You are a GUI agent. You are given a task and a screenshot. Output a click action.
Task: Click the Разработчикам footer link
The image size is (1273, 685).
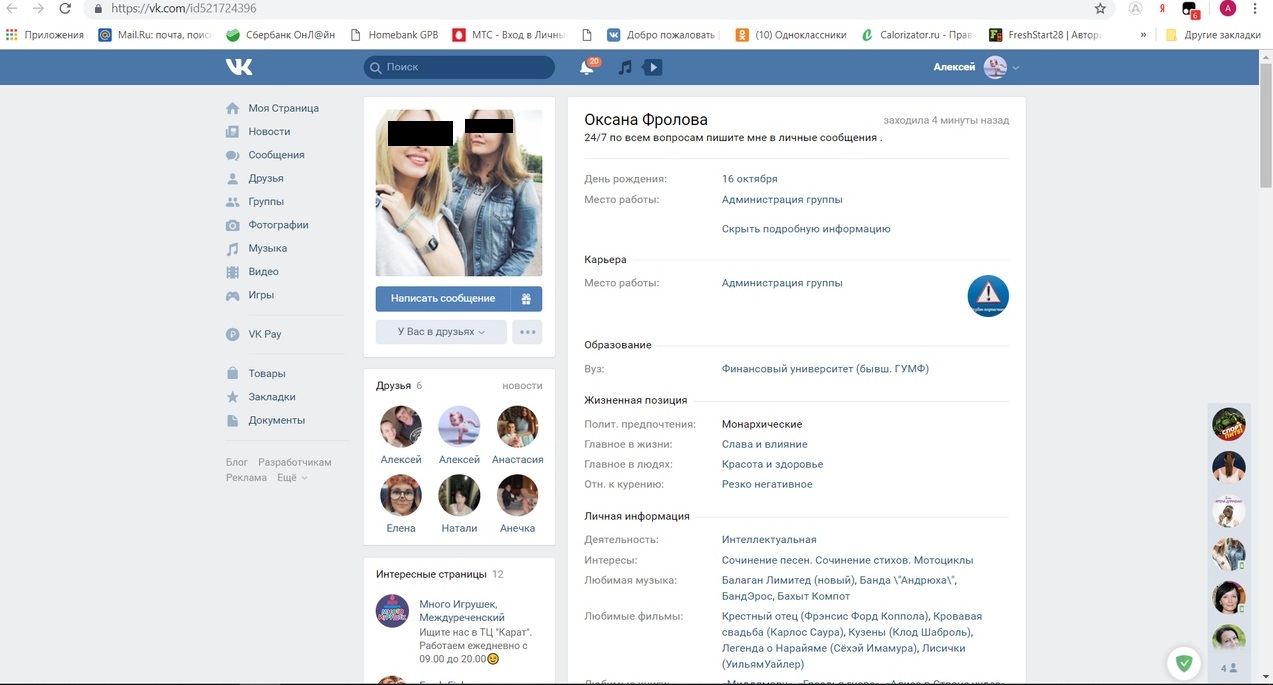tap(295, 462)
